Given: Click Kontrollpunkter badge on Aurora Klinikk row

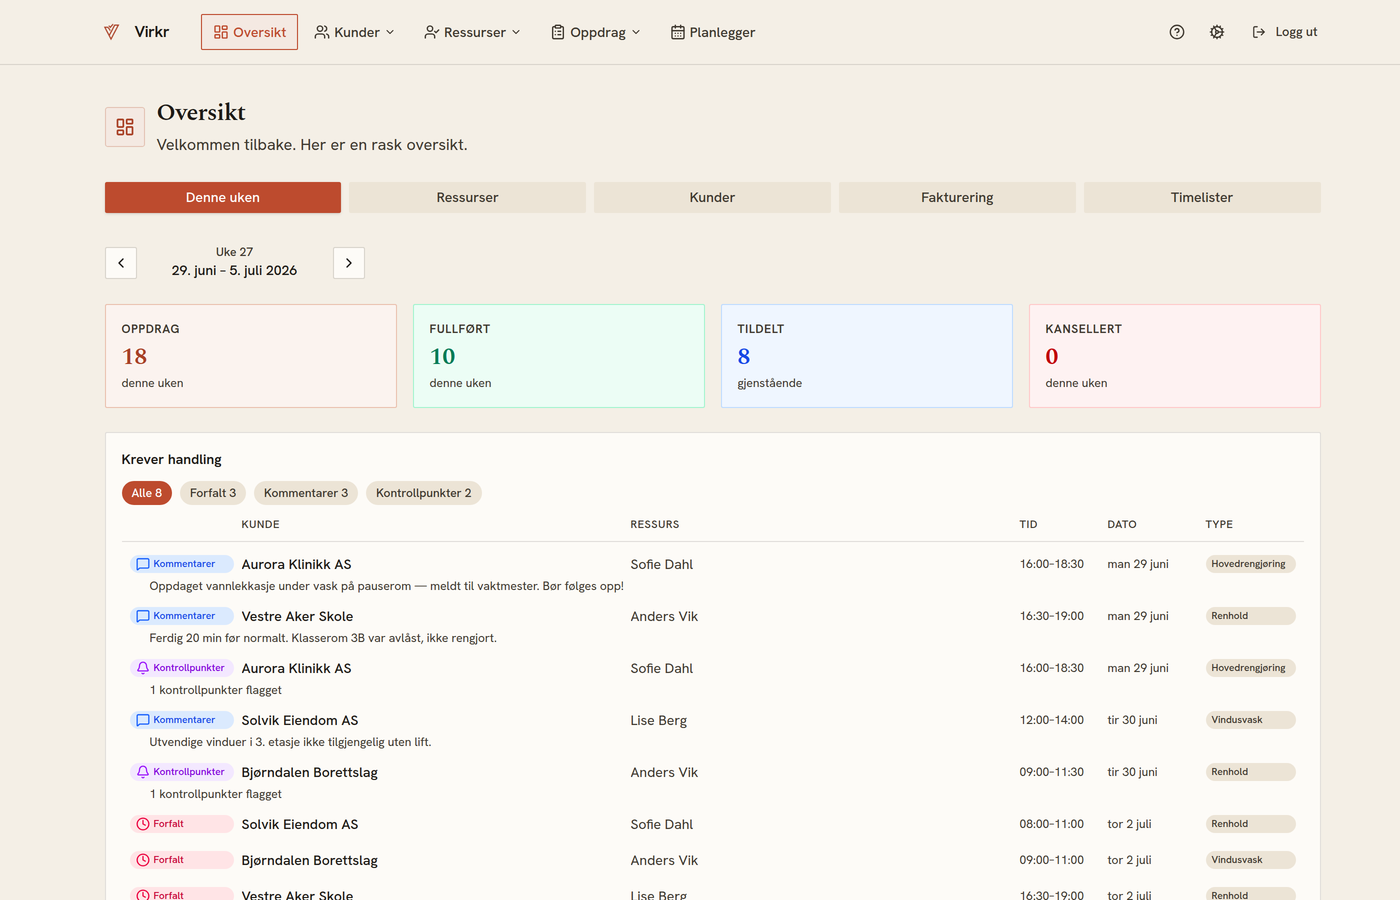Looking at the screenshot, I should coord(182,668).
